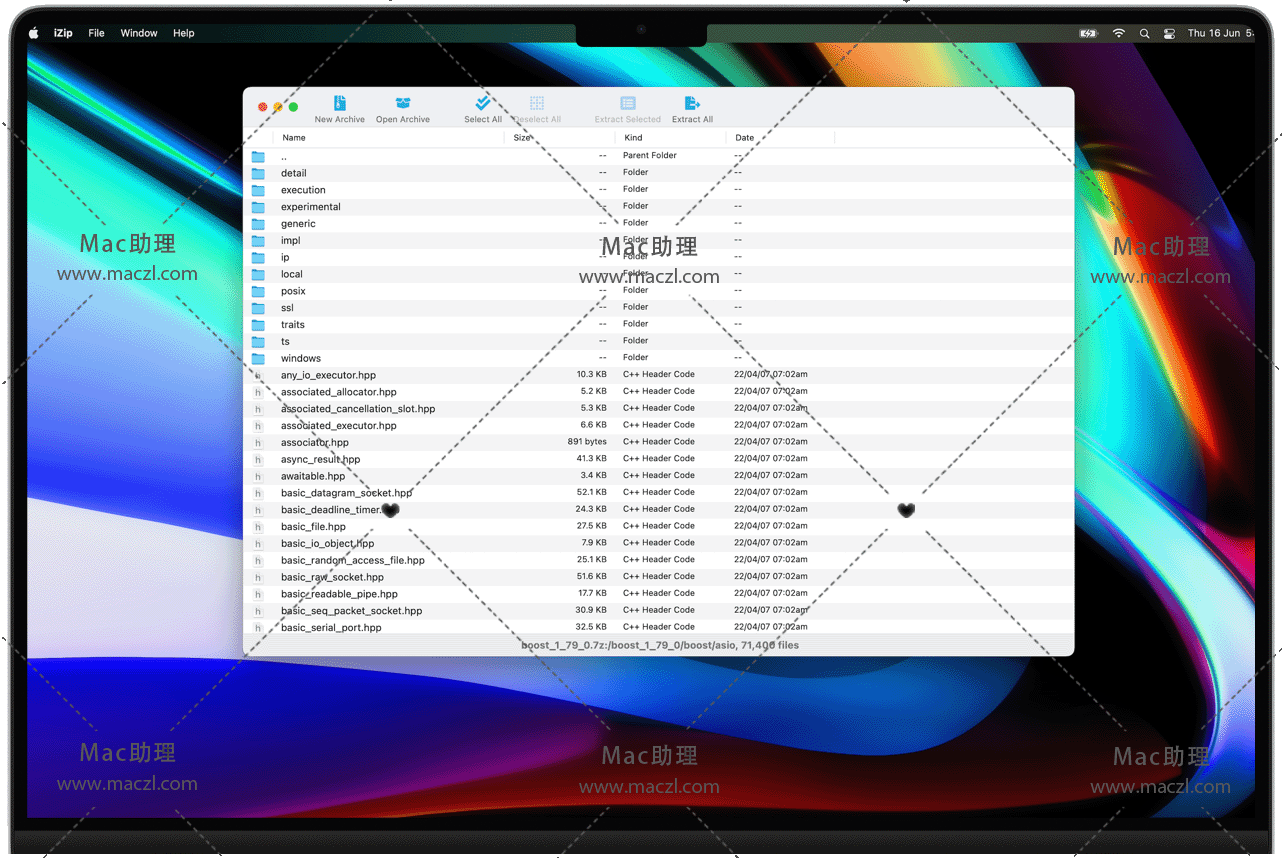Viewport: 1282px width, 858px height.
Task: Click the header file icon beside associated_allocator.hpp
Action: click(x=258, y=392)
